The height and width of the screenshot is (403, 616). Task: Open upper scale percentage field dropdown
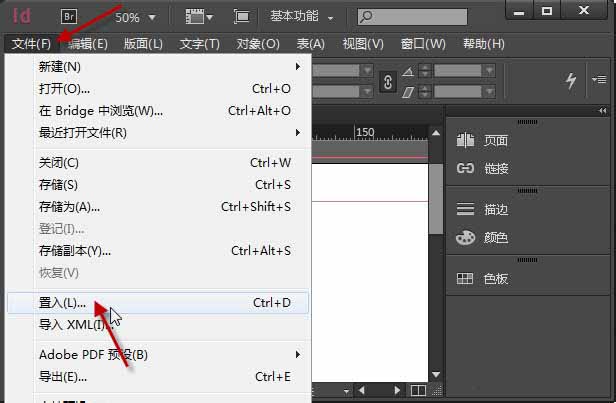pyautogui.click(x=367, y=71)
